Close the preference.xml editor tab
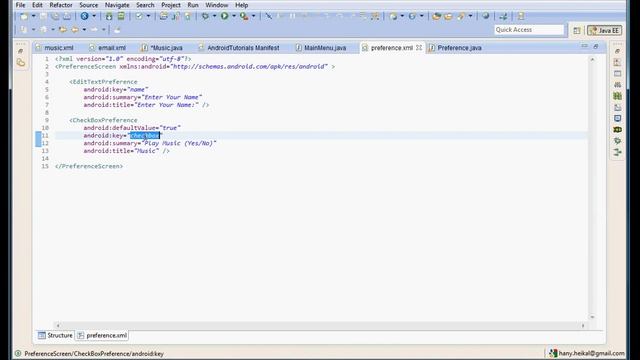 pos(419,48)
